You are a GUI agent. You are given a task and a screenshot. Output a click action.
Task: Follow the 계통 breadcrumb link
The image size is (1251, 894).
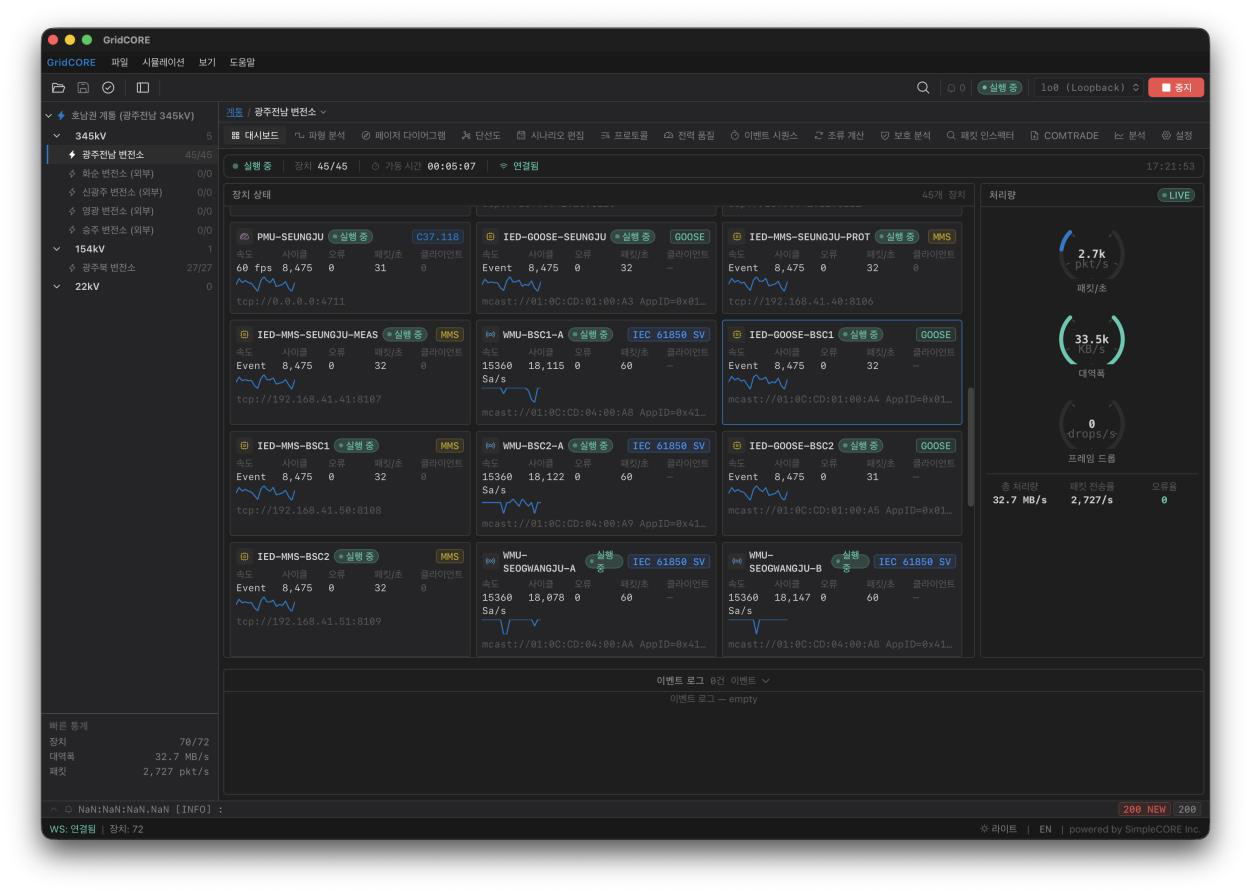tap(235, 112)
